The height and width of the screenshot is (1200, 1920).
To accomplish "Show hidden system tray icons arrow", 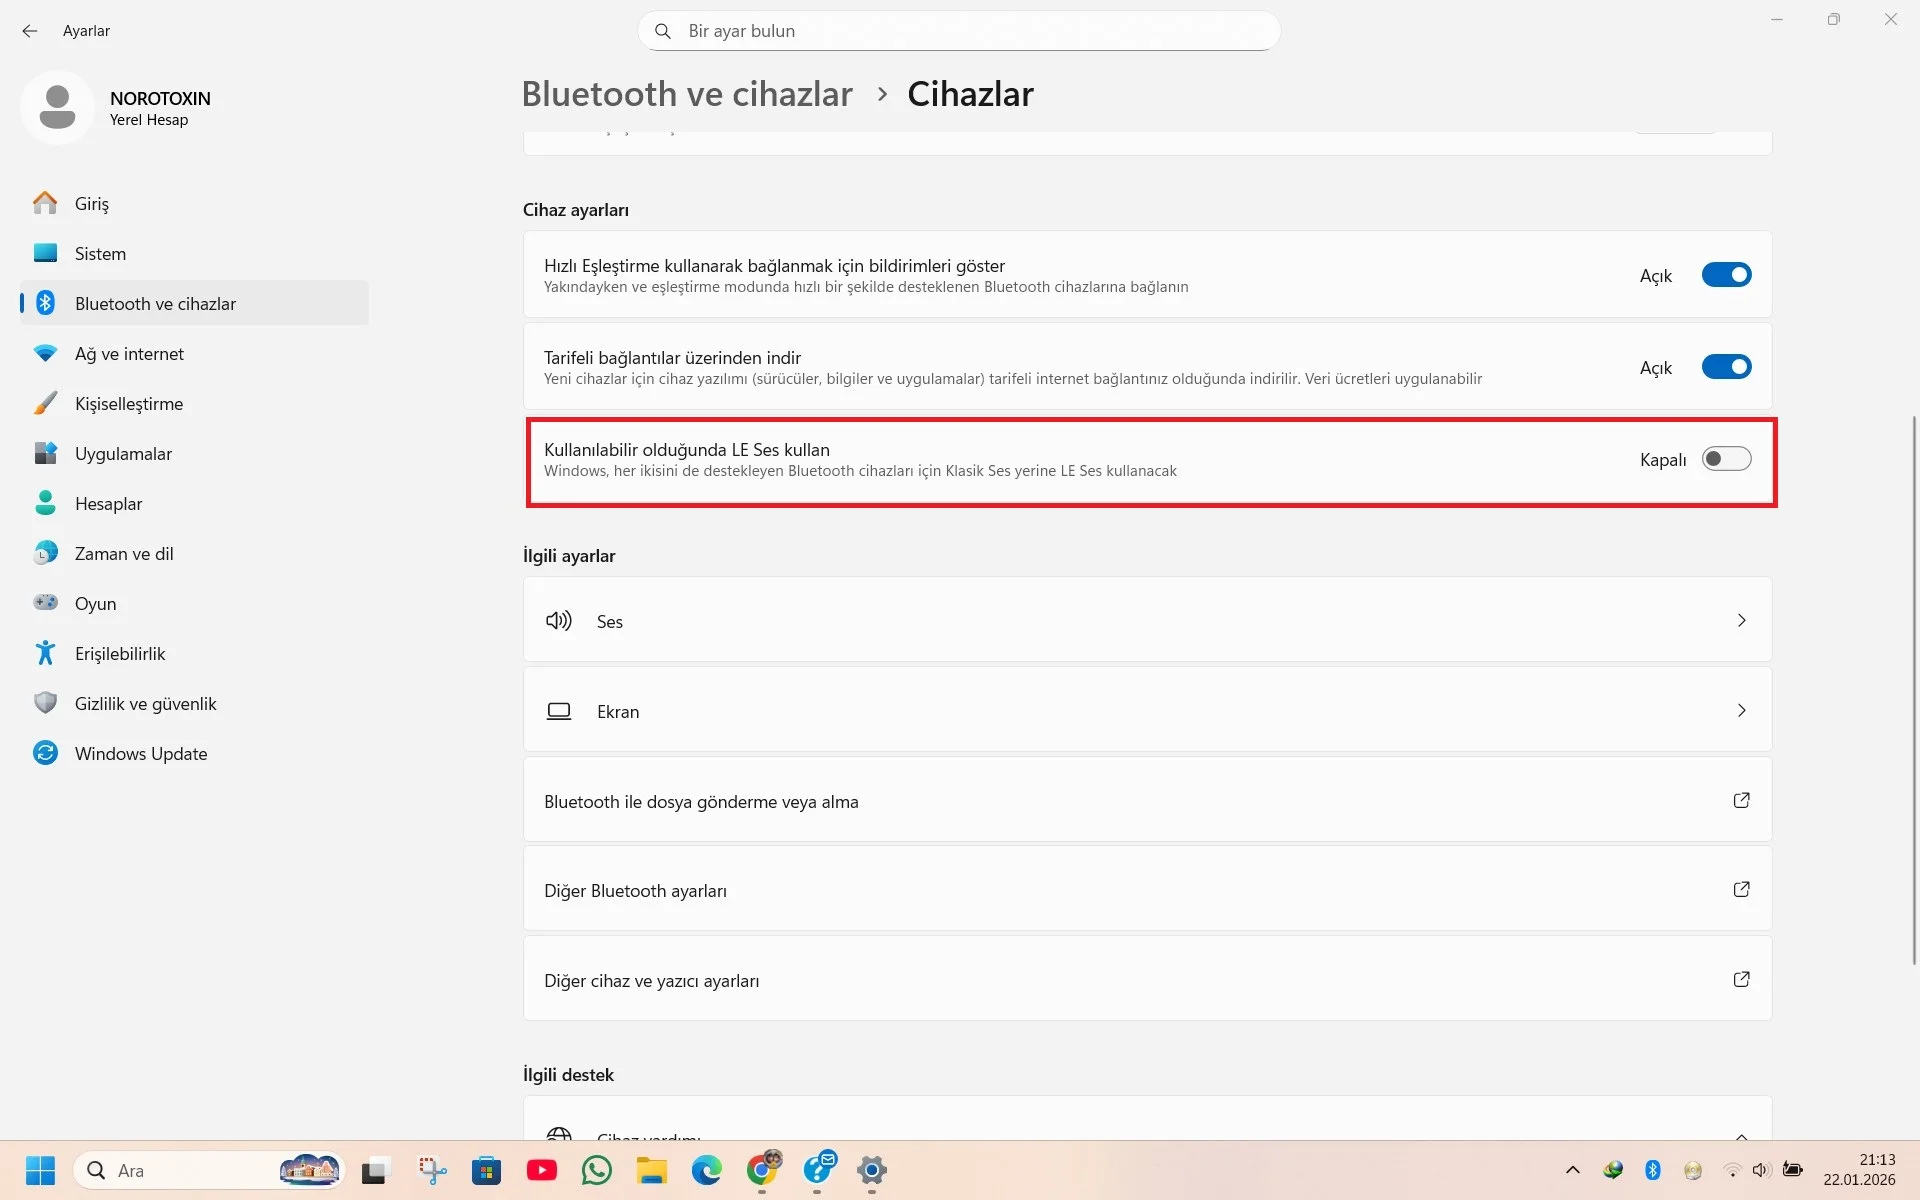I will point(1572,1170).
